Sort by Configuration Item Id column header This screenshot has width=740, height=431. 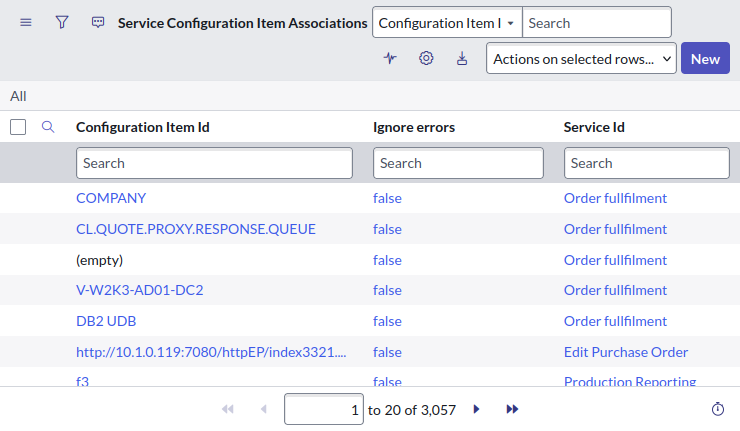[x=143, y=127]
